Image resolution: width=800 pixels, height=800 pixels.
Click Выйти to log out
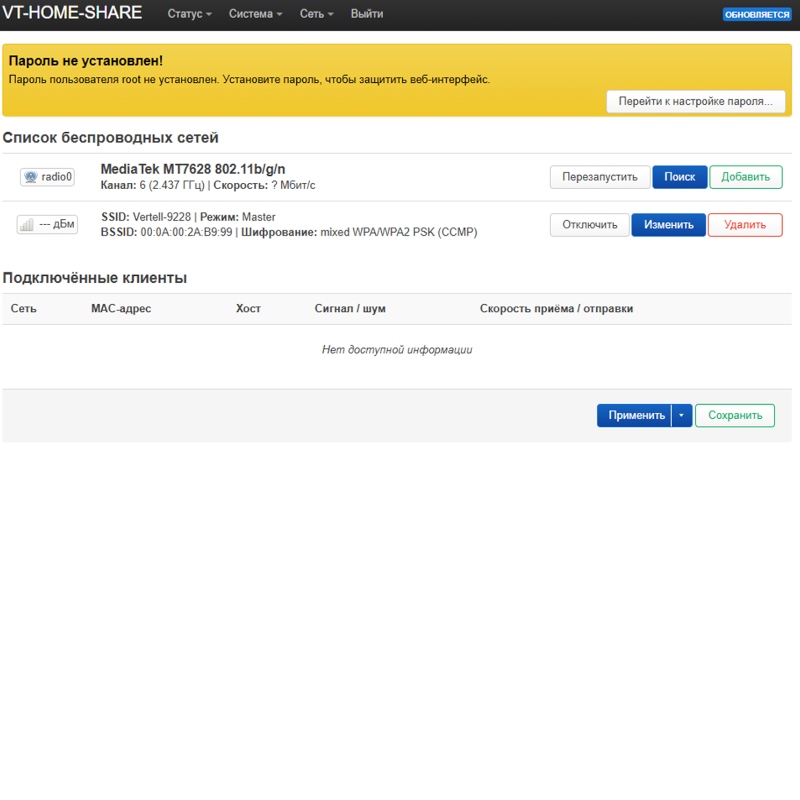367,14
